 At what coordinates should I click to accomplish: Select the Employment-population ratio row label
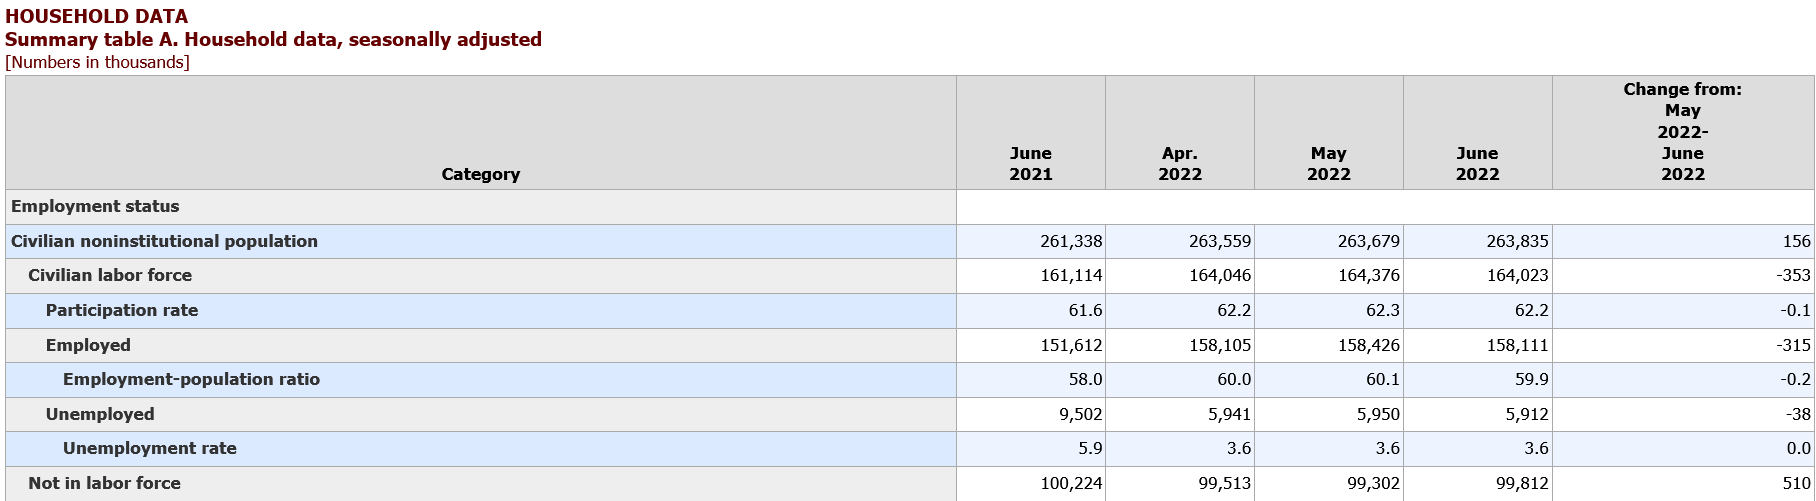(191, 379)
